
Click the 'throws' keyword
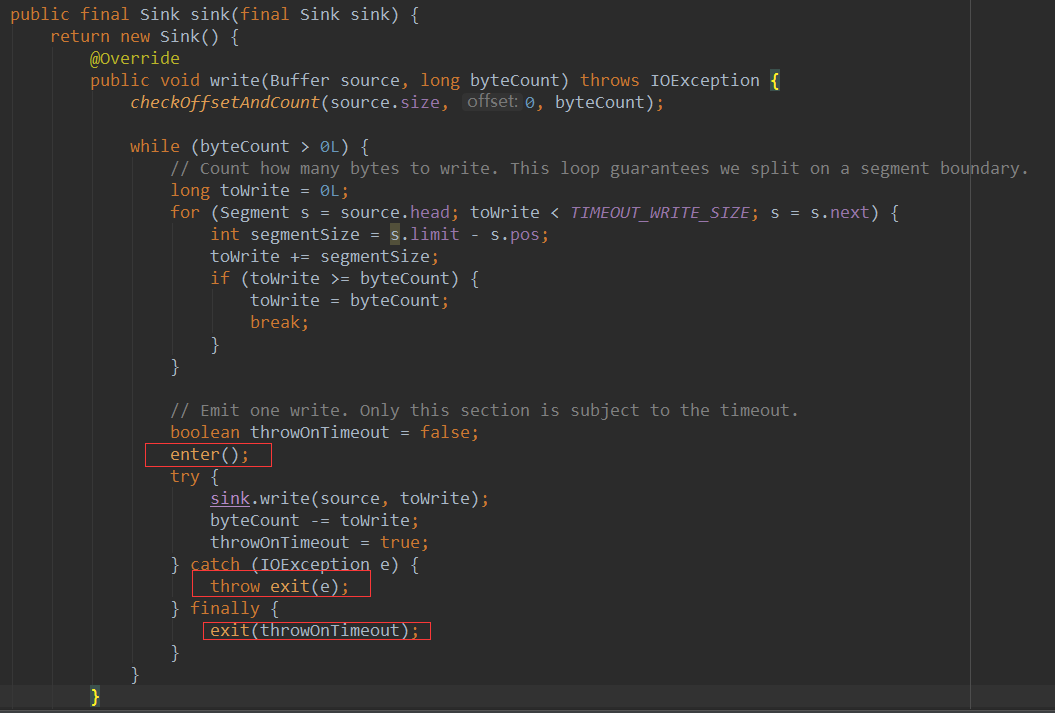[610, 80]
